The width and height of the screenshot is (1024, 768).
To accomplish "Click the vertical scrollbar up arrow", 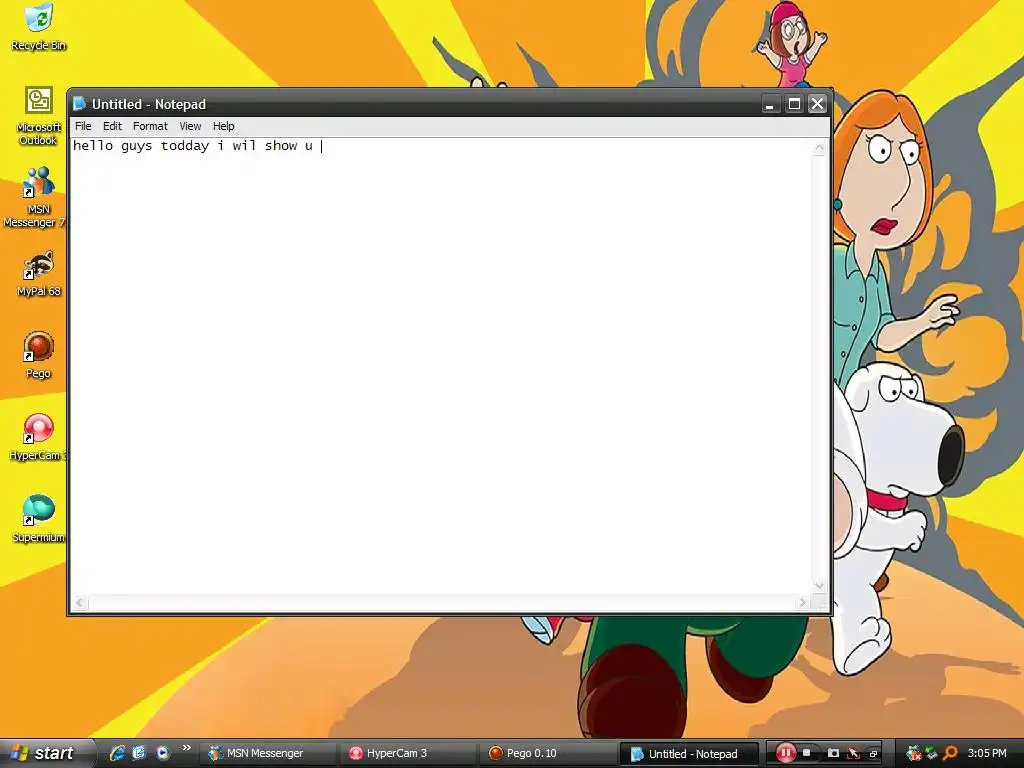I will tap(819, 148).
